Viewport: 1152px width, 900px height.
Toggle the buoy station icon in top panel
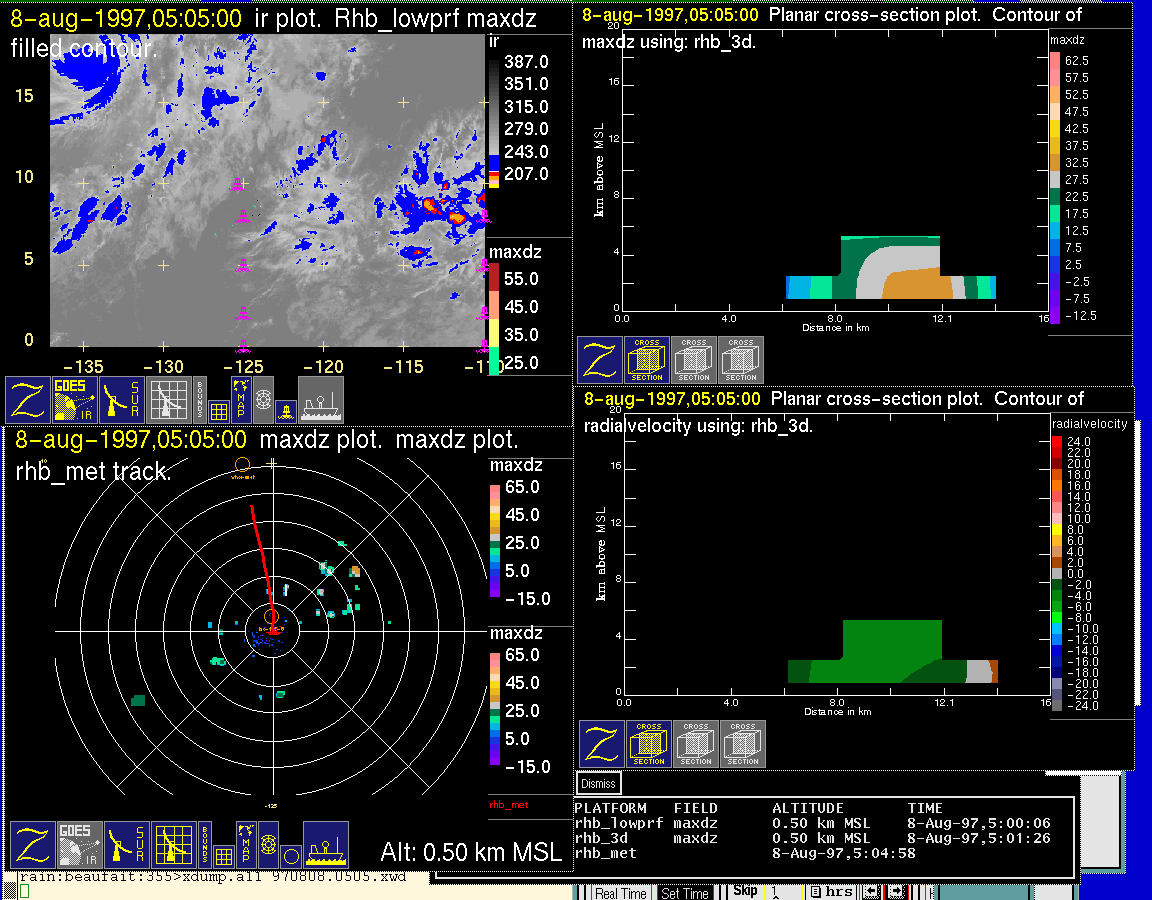tap(286, 410)
